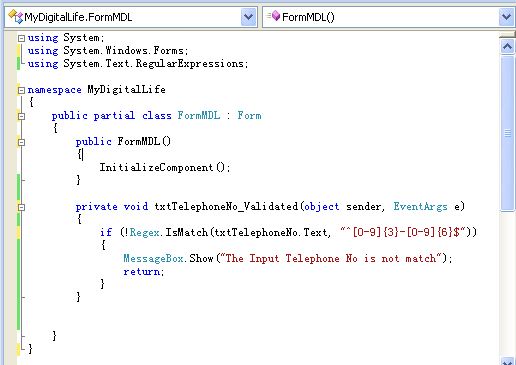516x365 pixels.
Task: Click the purple method icon beside FormMDL()
Action: click(274, 16)
